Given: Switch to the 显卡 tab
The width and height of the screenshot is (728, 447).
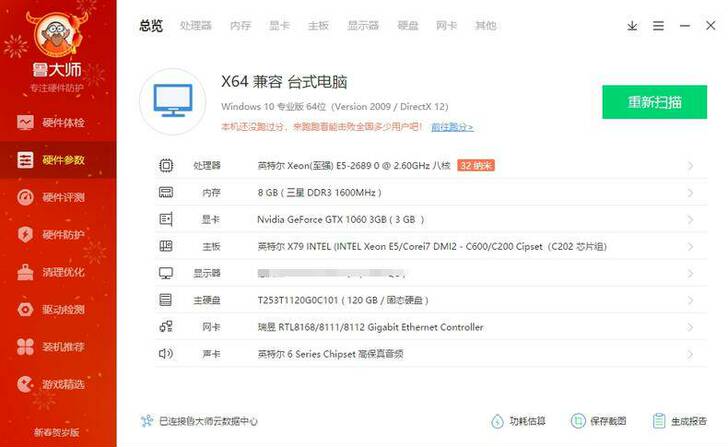Looking at the screenshot, I should tap(279, 26).
